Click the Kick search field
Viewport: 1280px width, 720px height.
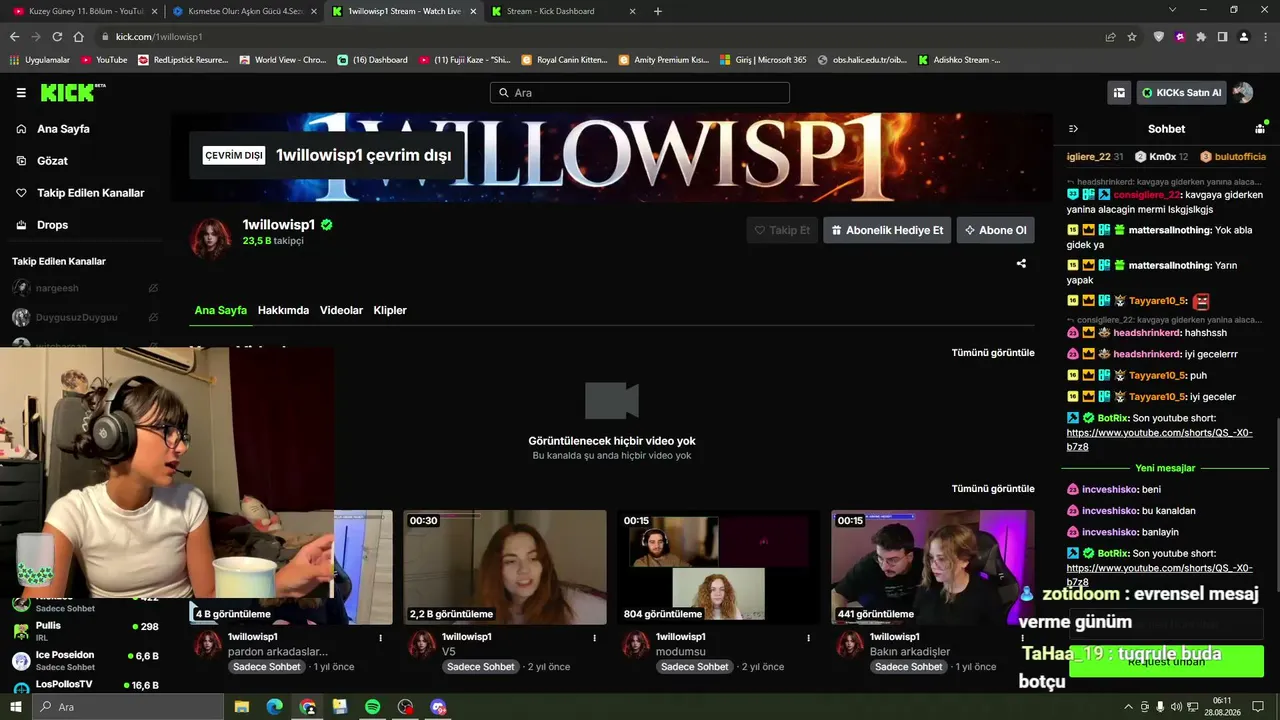[640, 93]
